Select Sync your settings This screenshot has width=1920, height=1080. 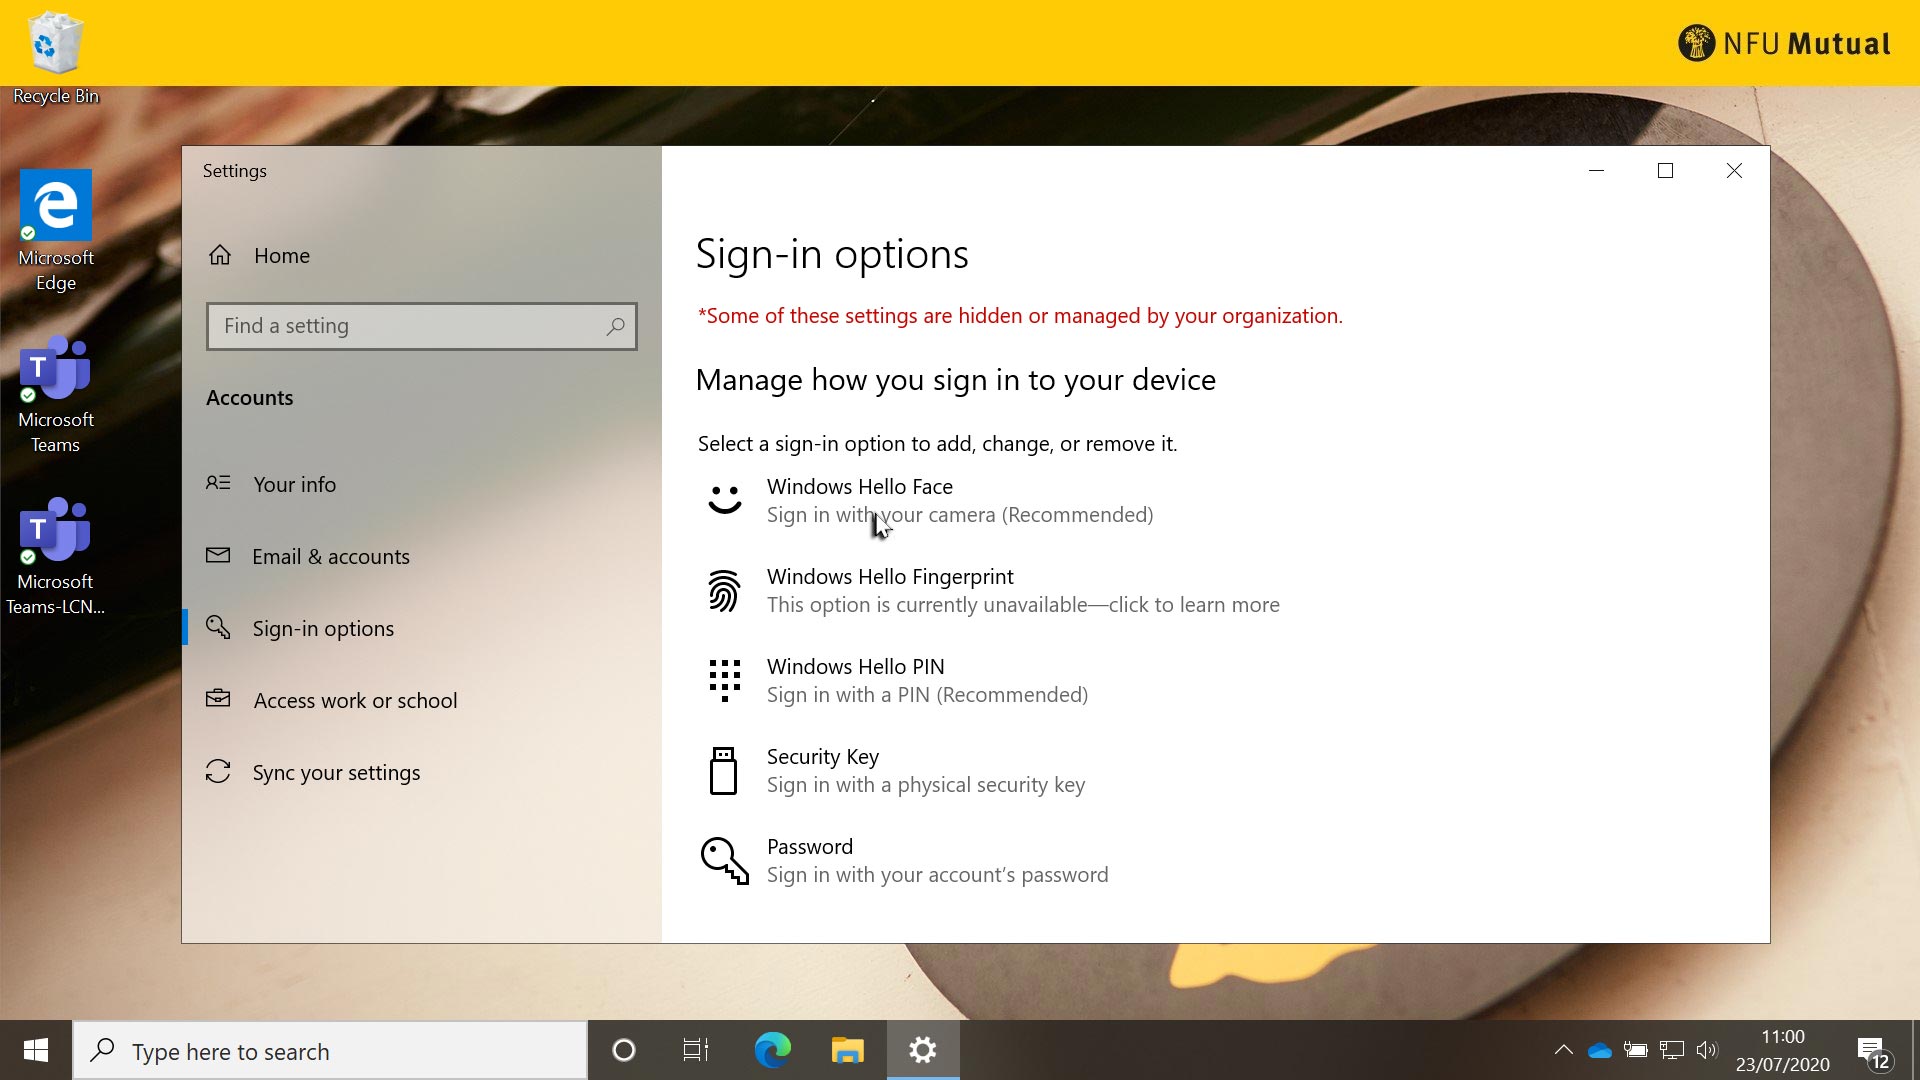(336, 772)
